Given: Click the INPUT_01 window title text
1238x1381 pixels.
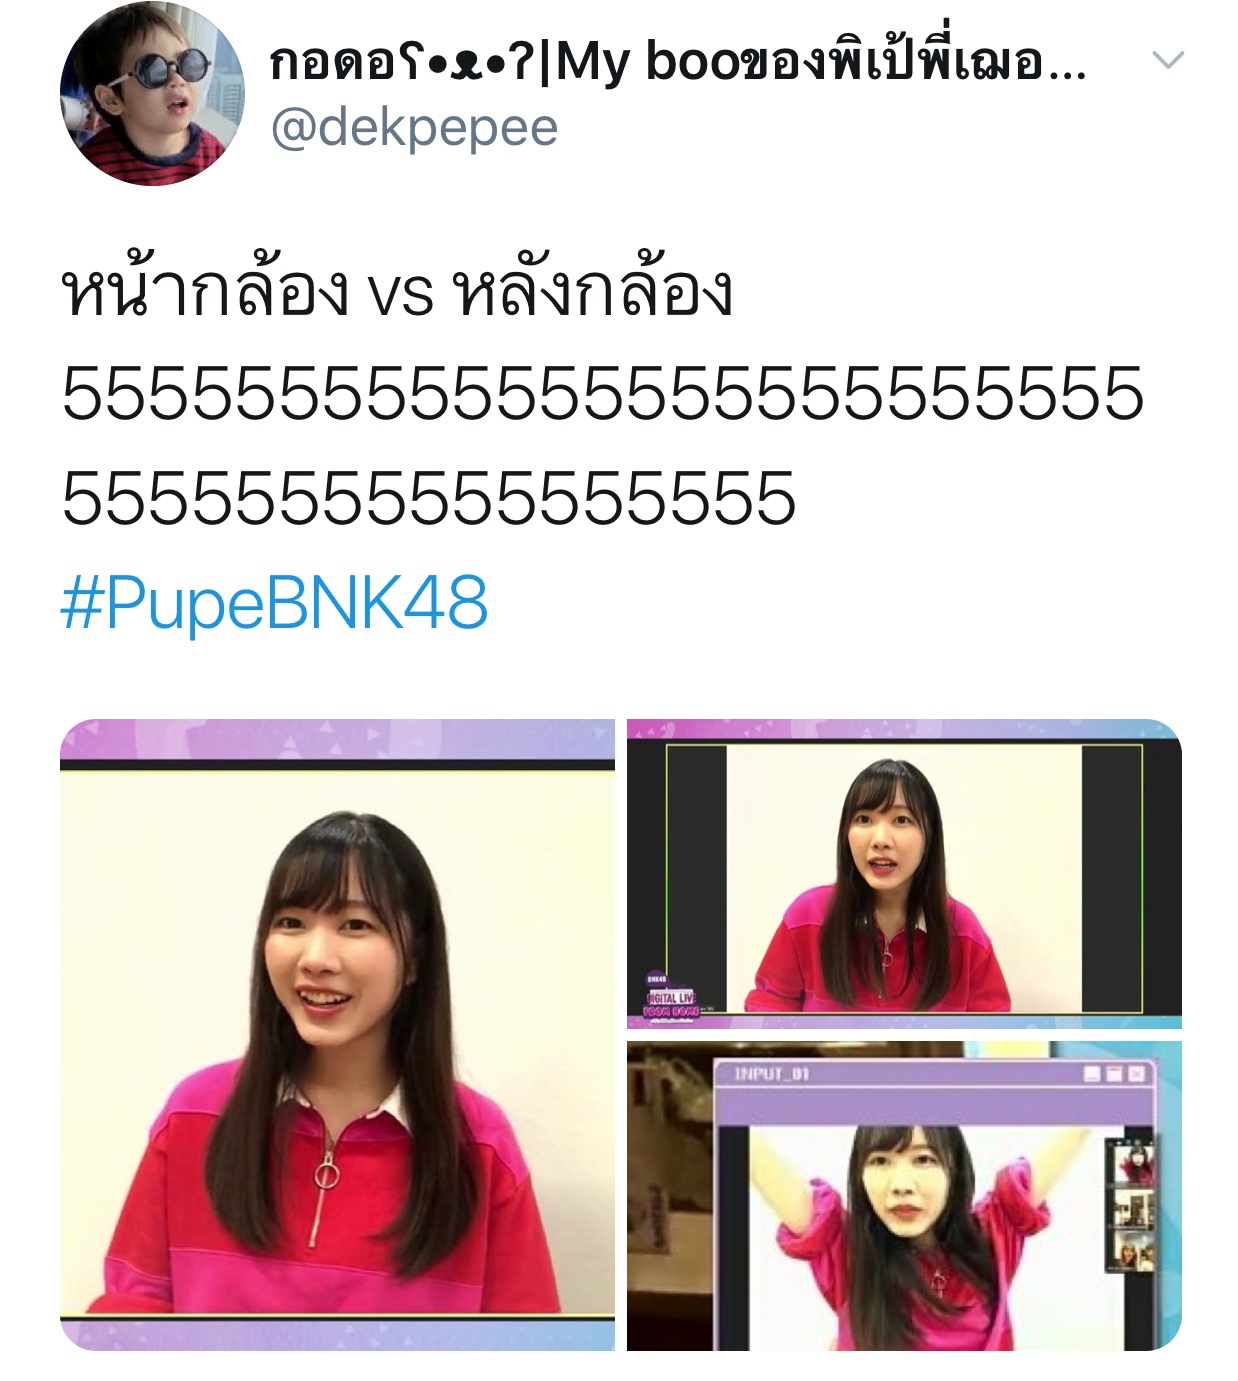Looking at the screenshot, I should pos(771,1074).
